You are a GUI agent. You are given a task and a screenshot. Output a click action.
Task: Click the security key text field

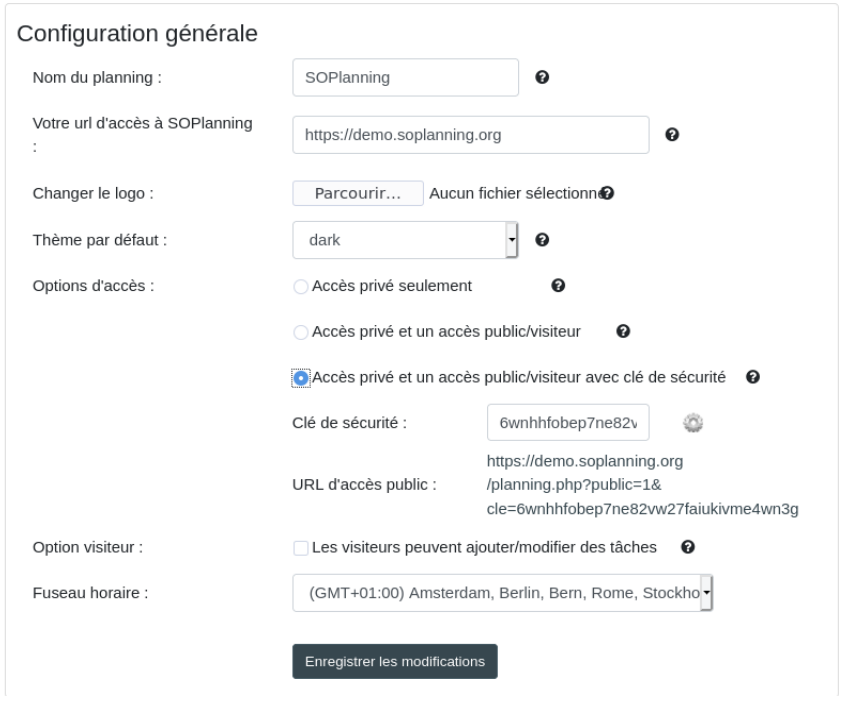[x=568, y=423]
